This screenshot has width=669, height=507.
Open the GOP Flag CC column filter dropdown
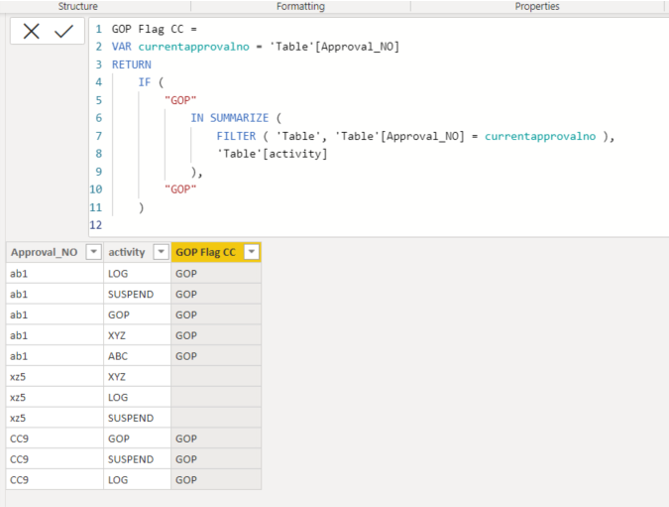pyautogui.click(x=252, y=252)
